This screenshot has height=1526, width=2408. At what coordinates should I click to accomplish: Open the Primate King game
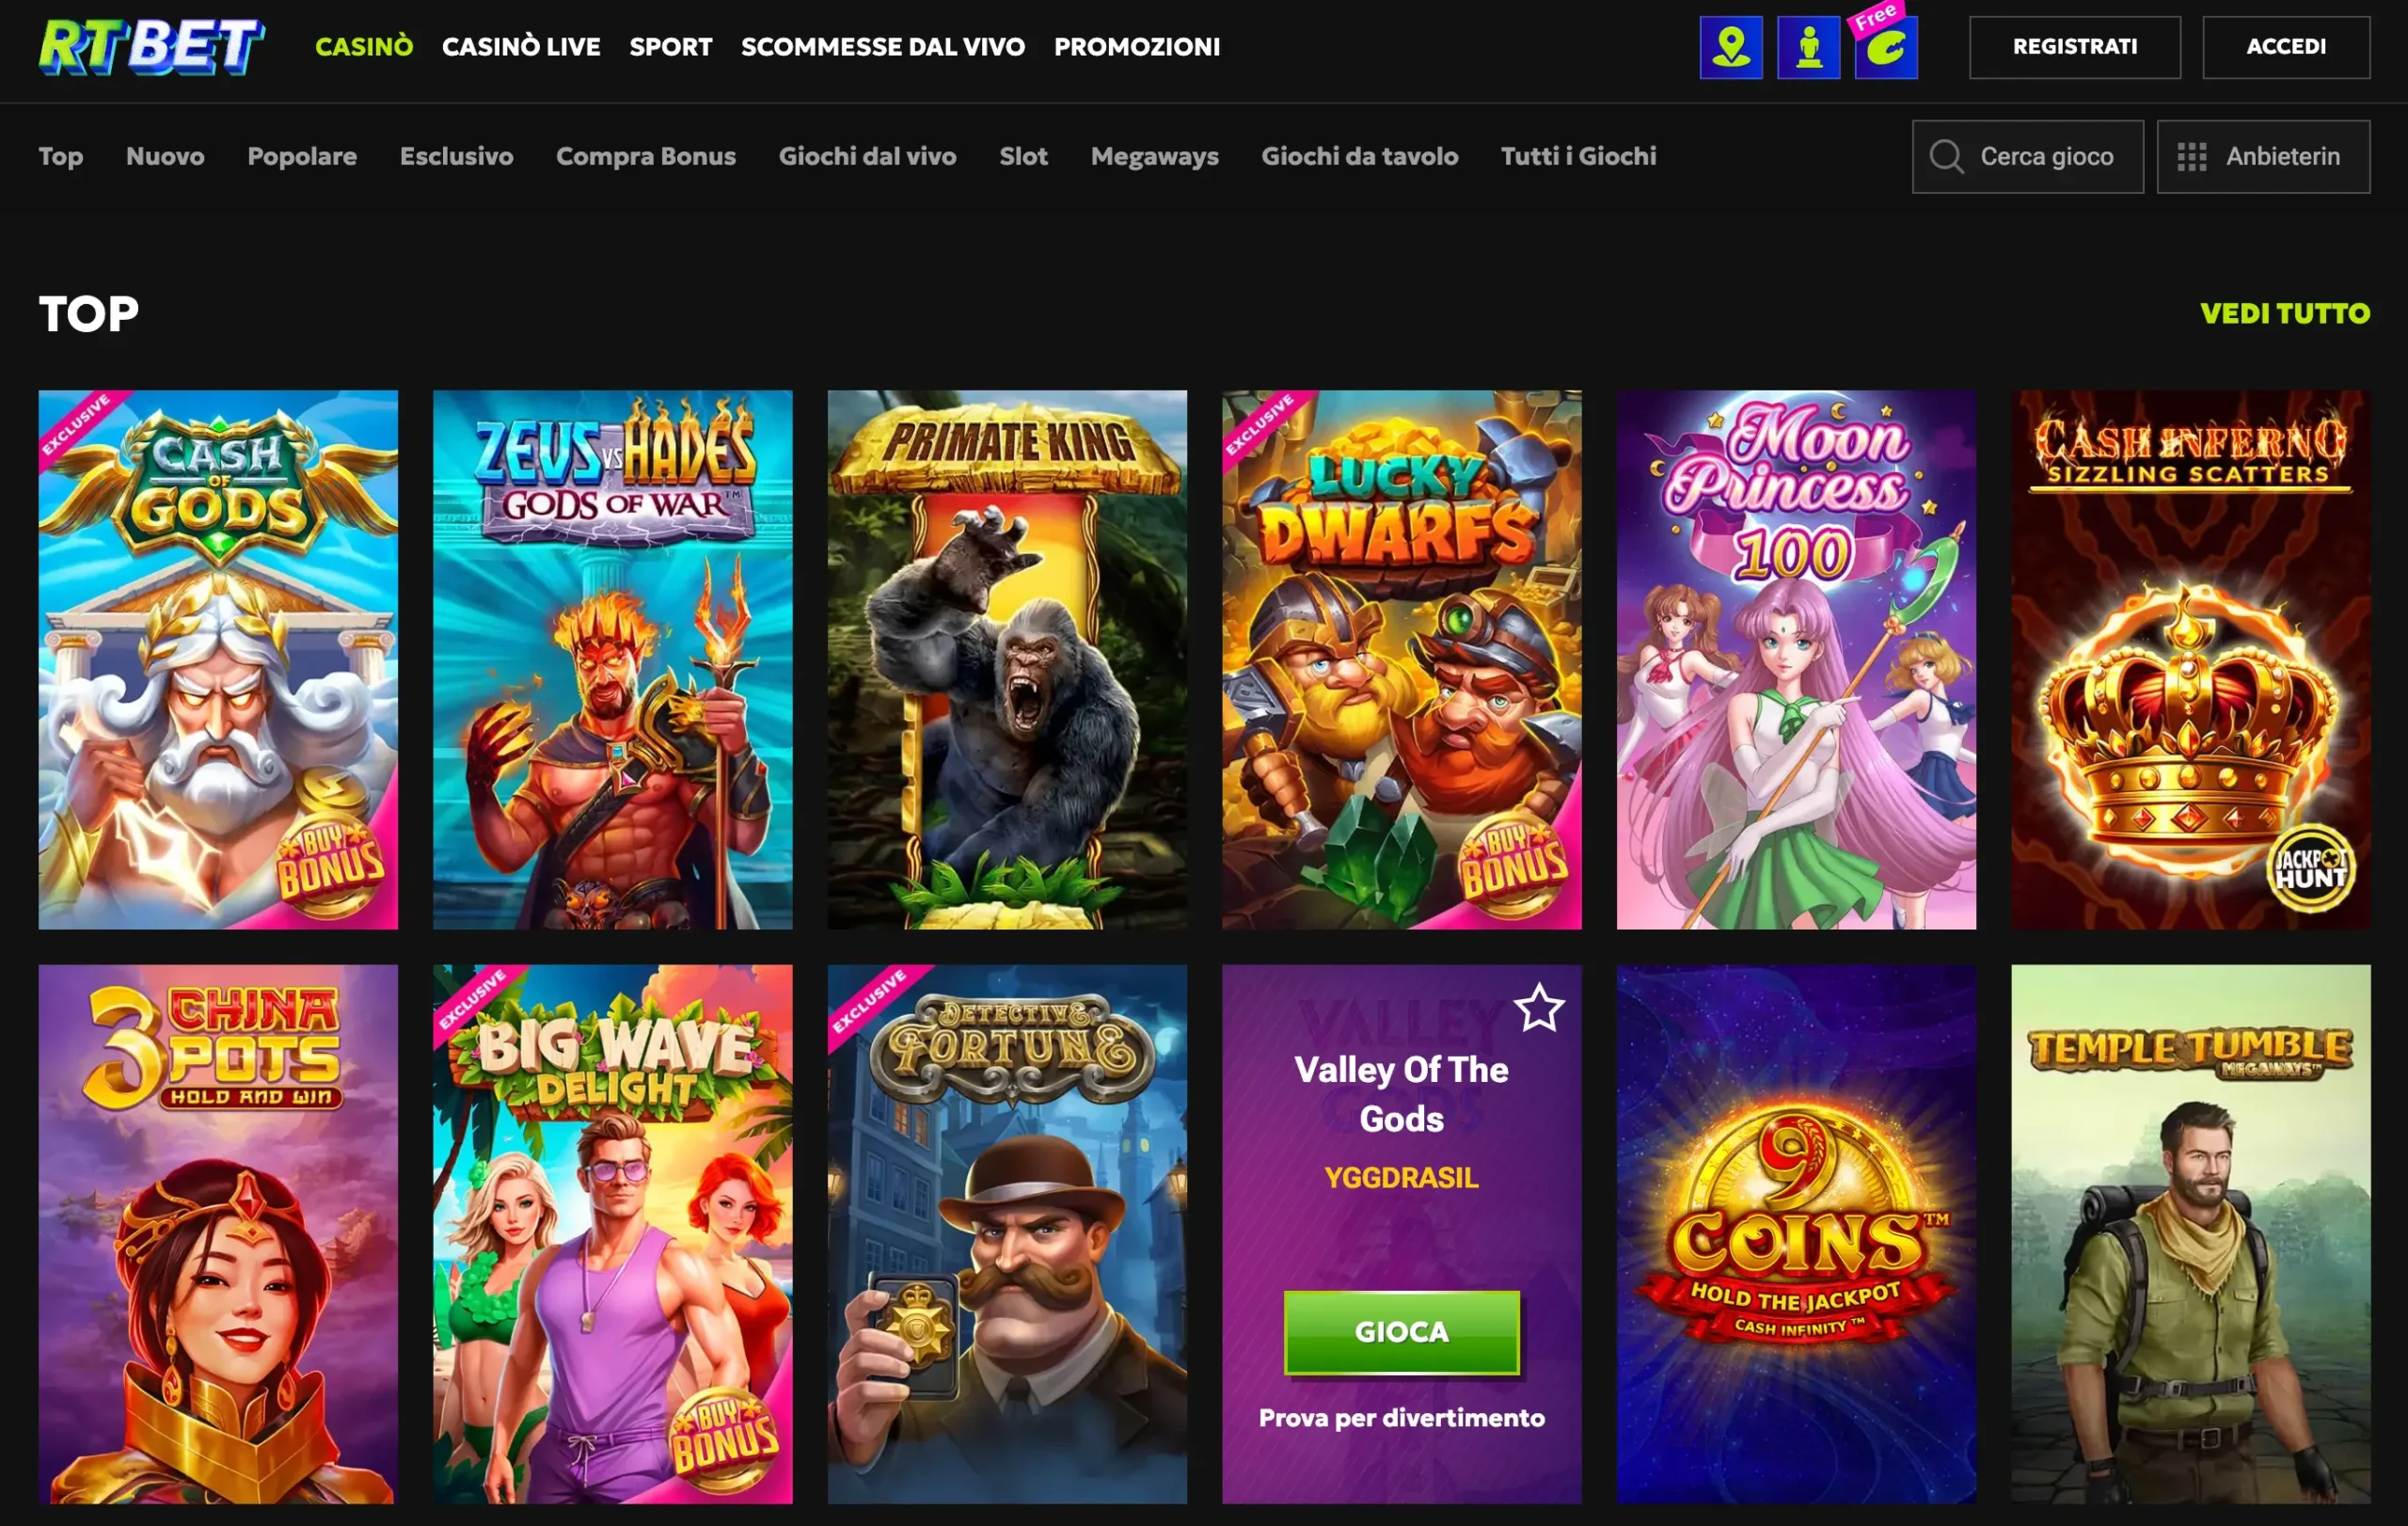coord(1007,659)
